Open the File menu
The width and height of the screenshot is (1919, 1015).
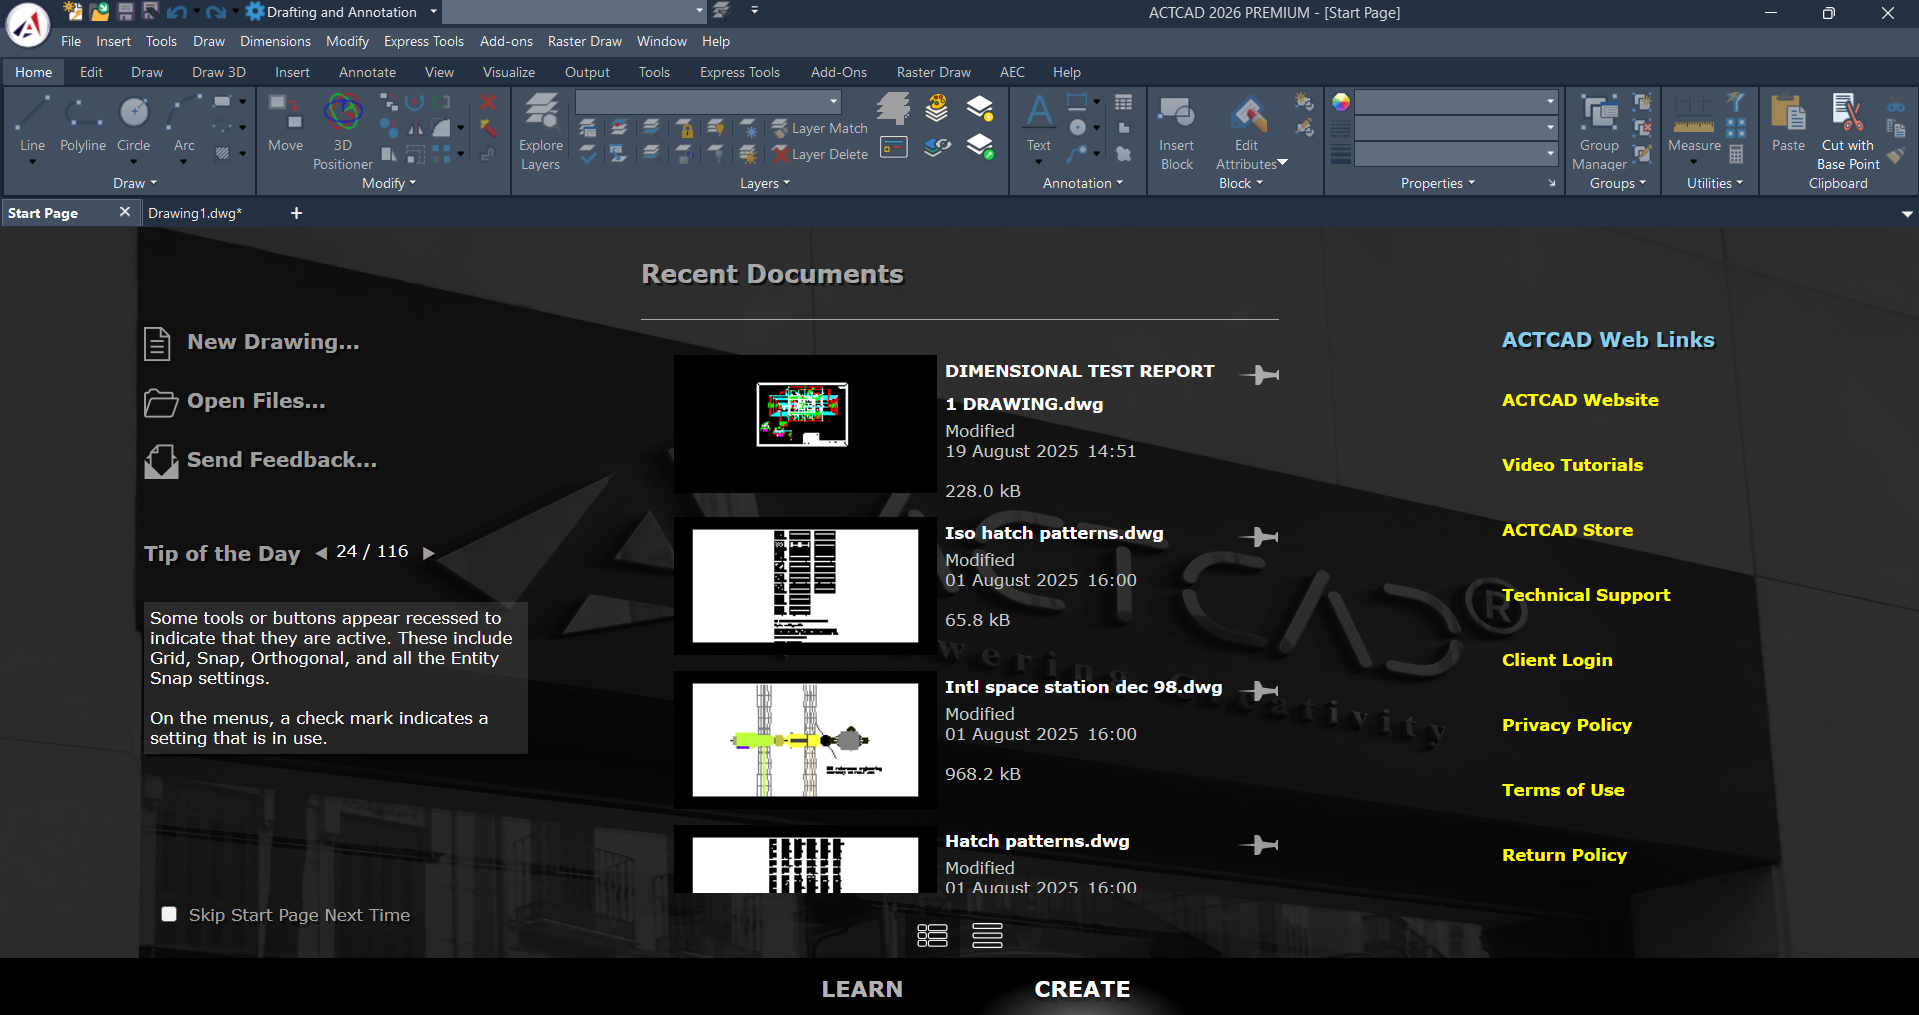[x=71, y=41]
